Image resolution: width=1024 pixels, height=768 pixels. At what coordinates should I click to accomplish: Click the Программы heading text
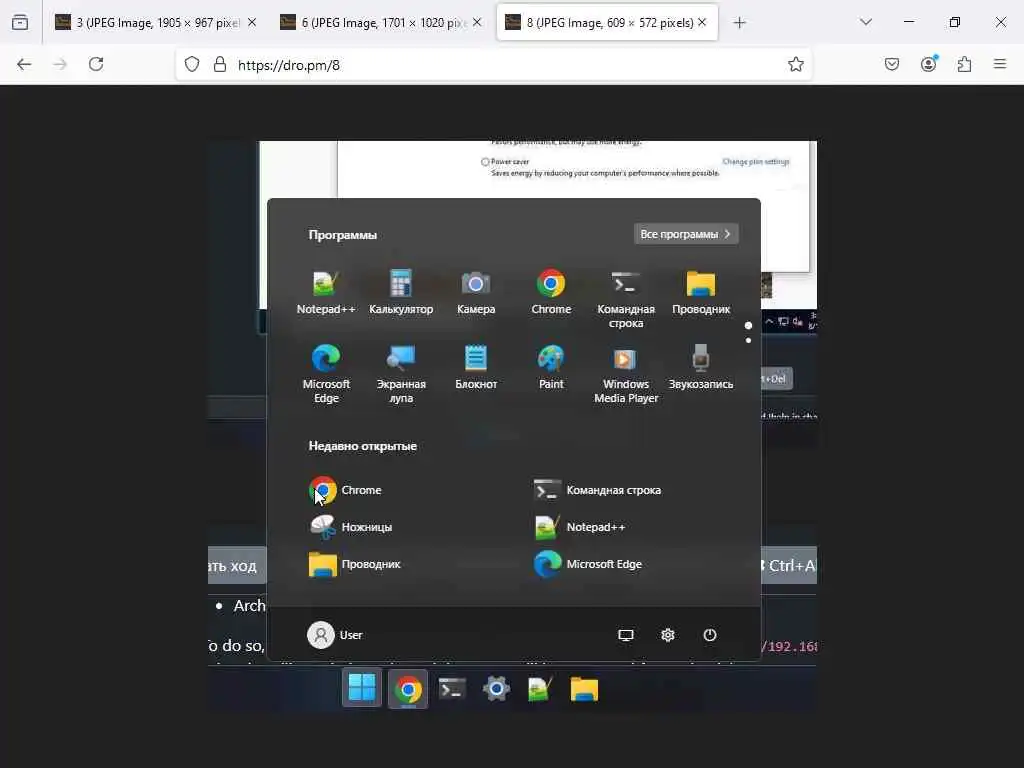coord(342,235)
